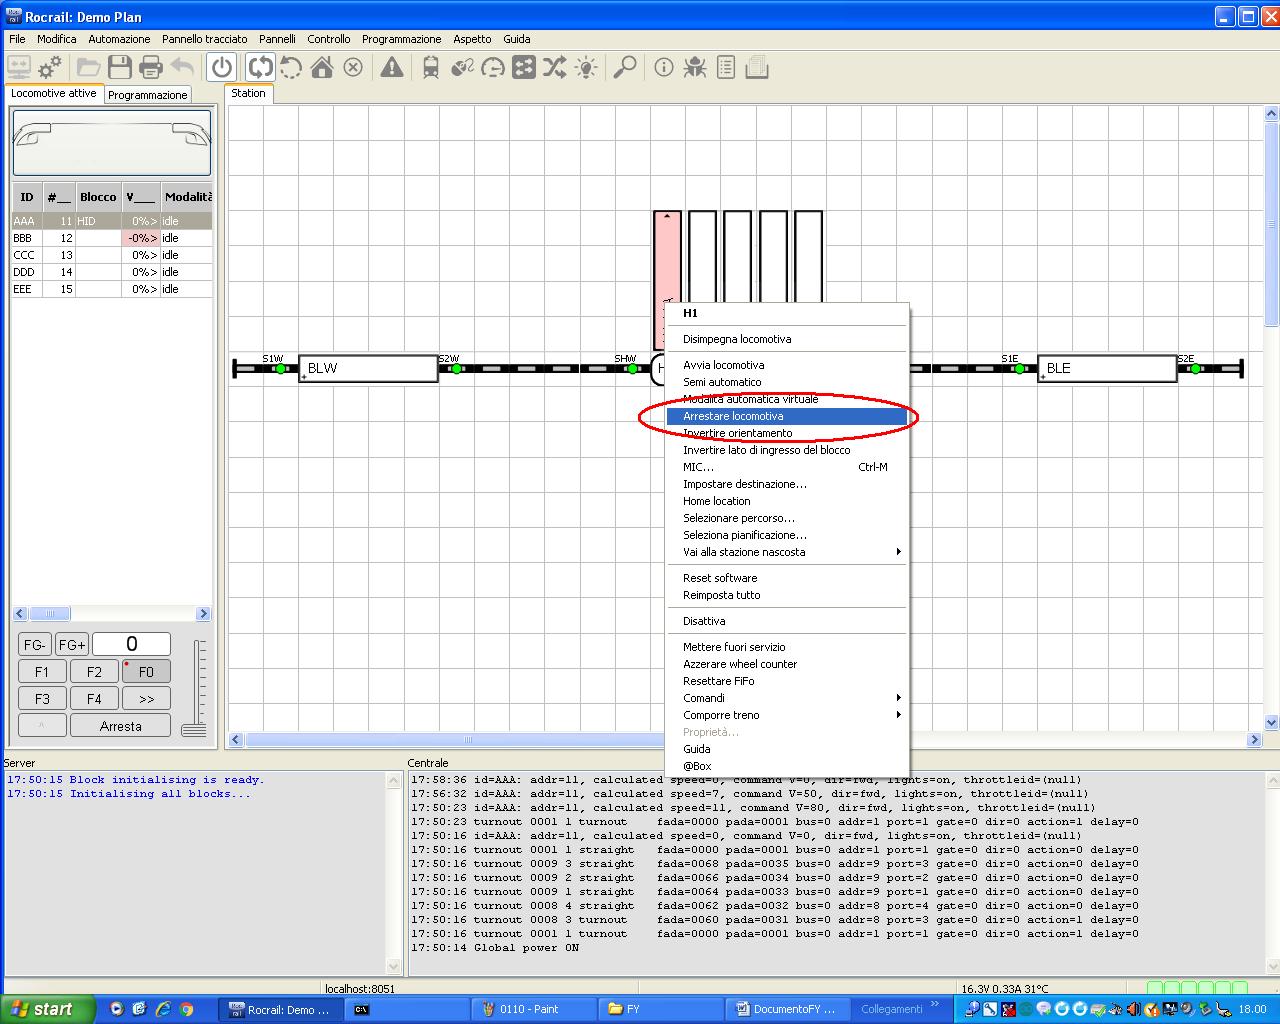Select the Station tab
This screenshot has height=1024, width=1280.
click(x=249, y=93)
